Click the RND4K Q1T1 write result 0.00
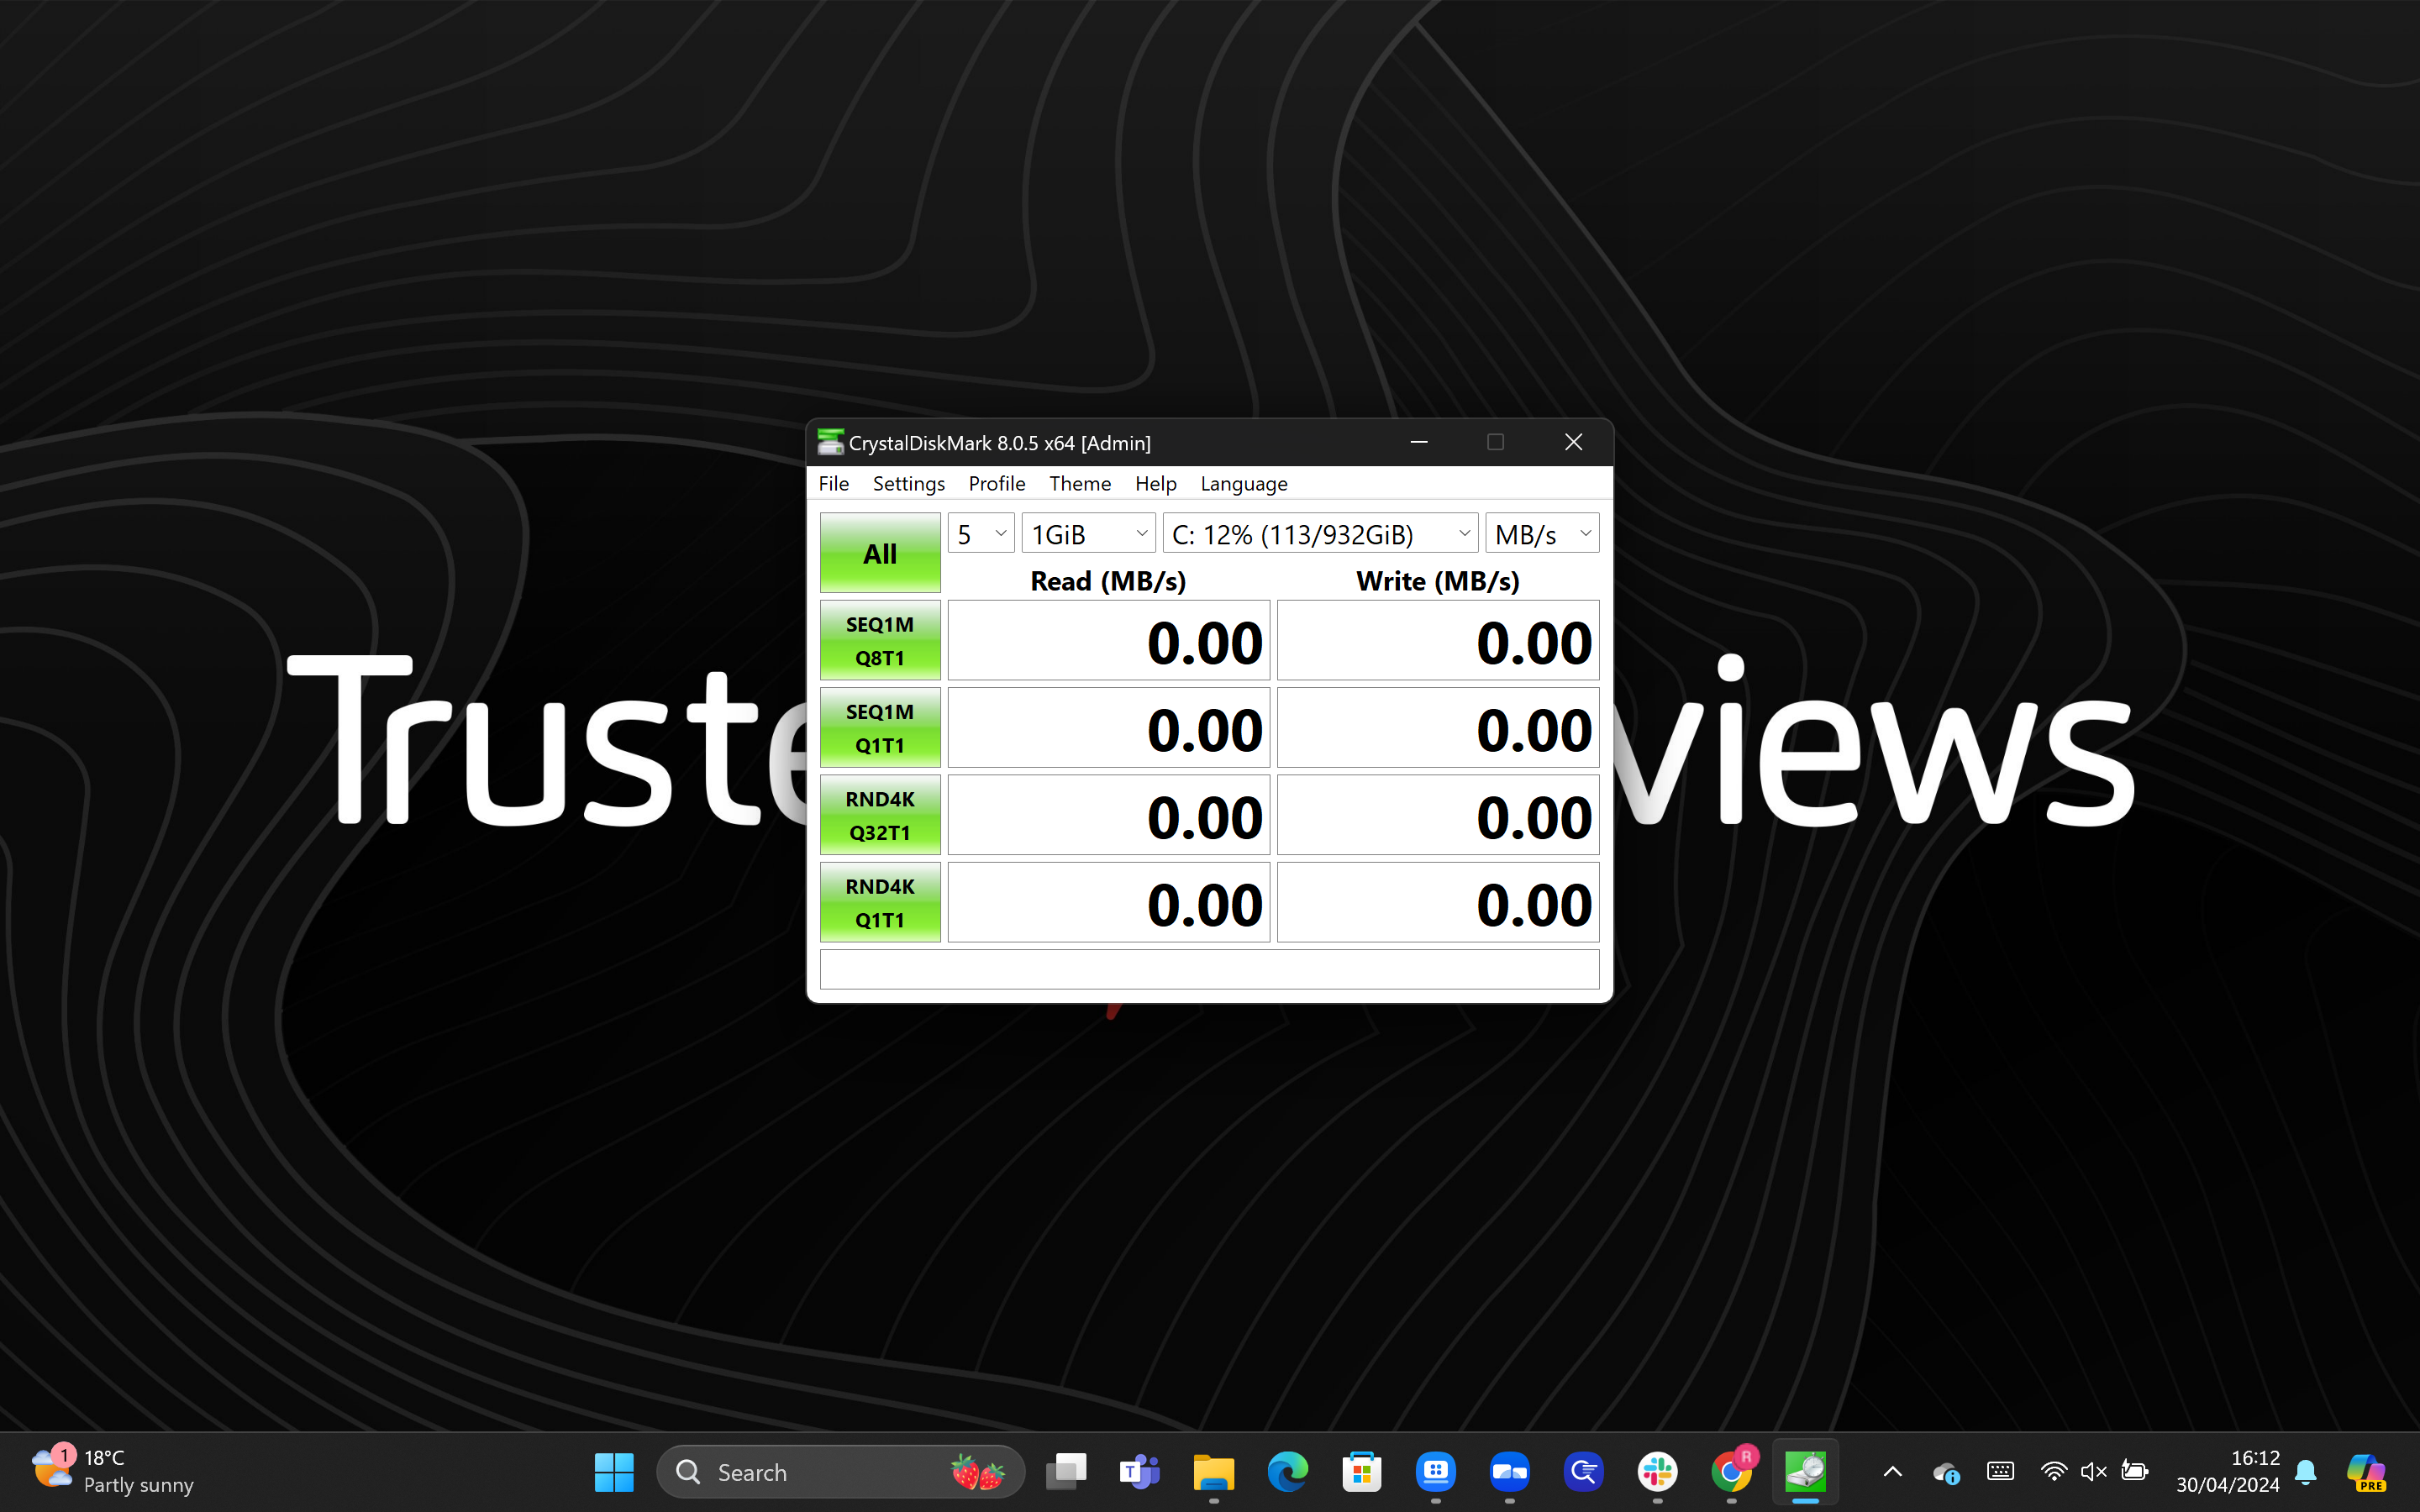This screenshot has width=2420, height=1512. click(1438, 902)
